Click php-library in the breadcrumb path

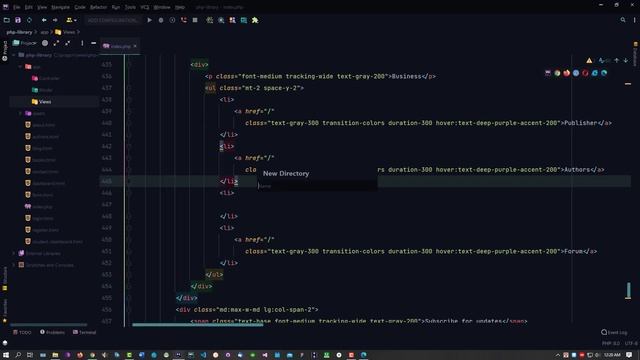[19, 32]
